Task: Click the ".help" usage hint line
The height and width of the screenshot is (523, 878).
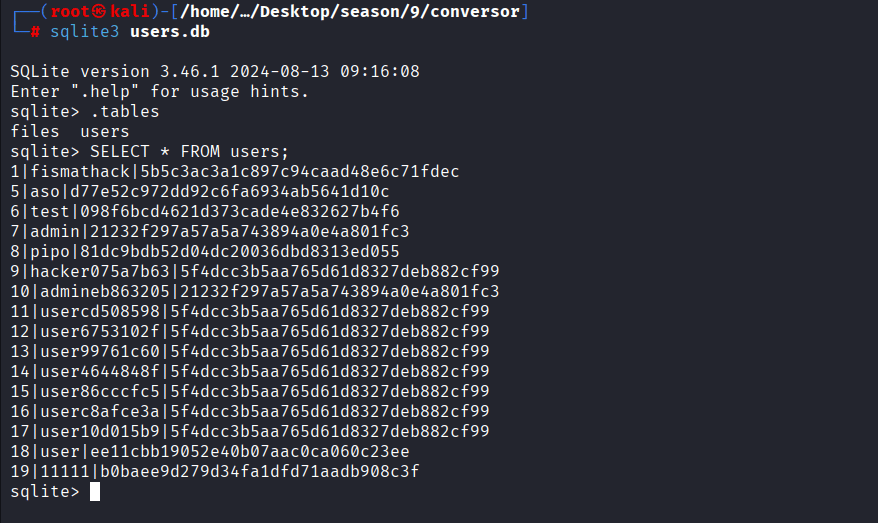Action: pos(160,91)
